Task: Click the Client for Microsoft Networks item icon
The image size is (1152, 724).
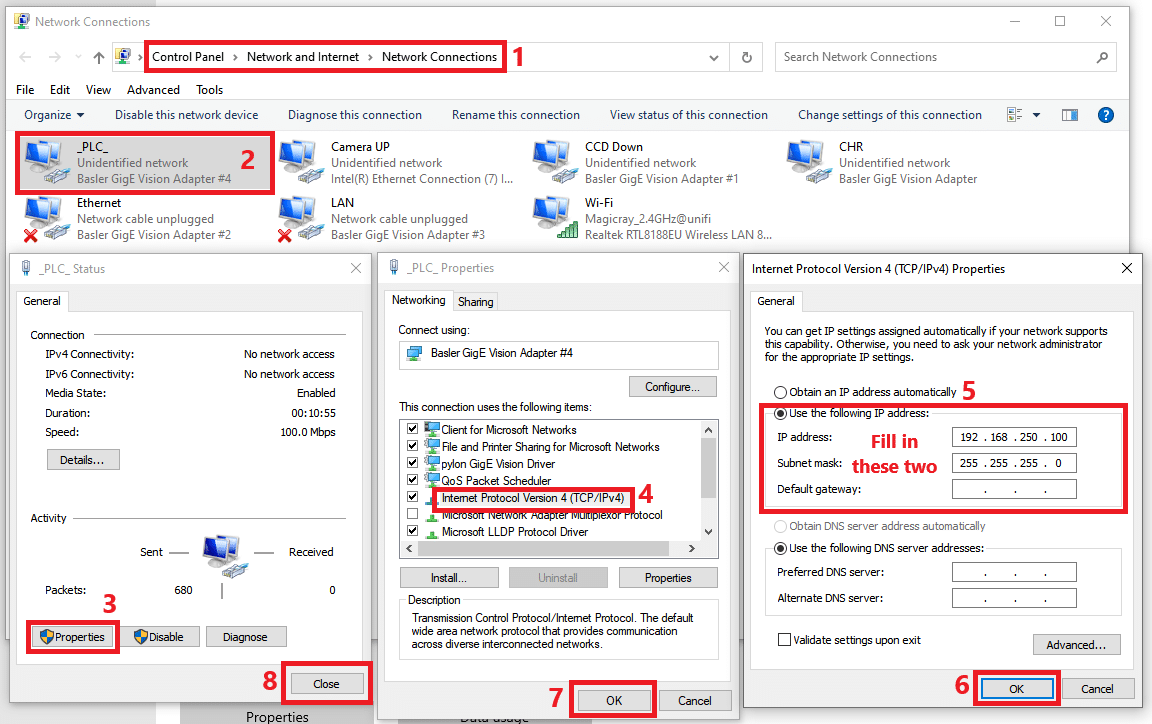Action: coord(432,429)
